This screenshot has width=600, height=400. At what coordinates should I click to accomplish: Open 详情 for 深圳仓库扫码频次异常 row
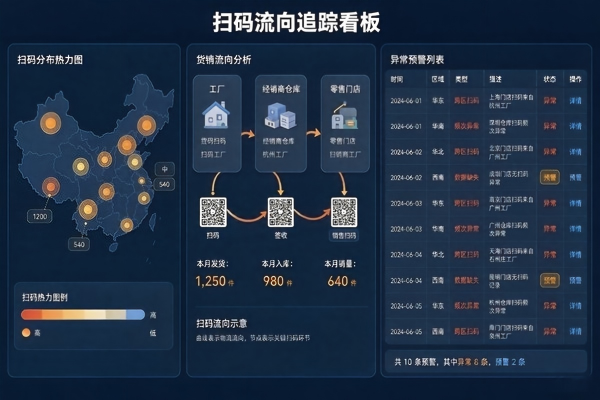click(x=575, y=126)
